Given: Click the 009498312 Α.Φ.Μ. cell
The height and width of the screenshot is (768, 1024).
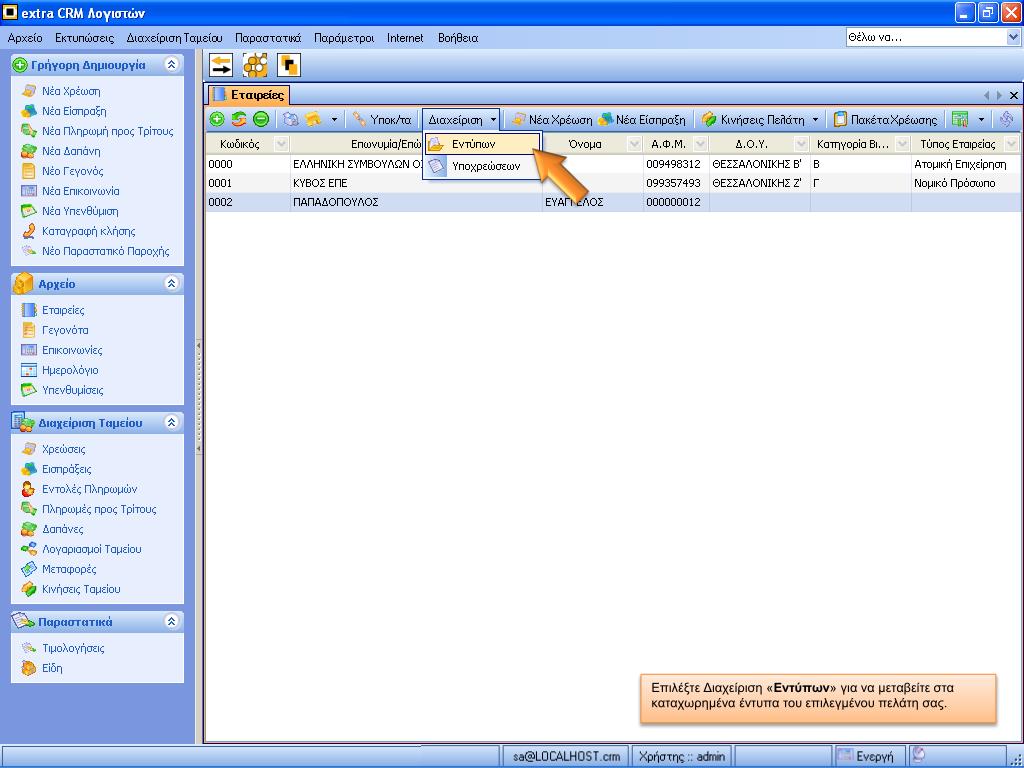Looking at the screenshot, I should coord(676,164).
